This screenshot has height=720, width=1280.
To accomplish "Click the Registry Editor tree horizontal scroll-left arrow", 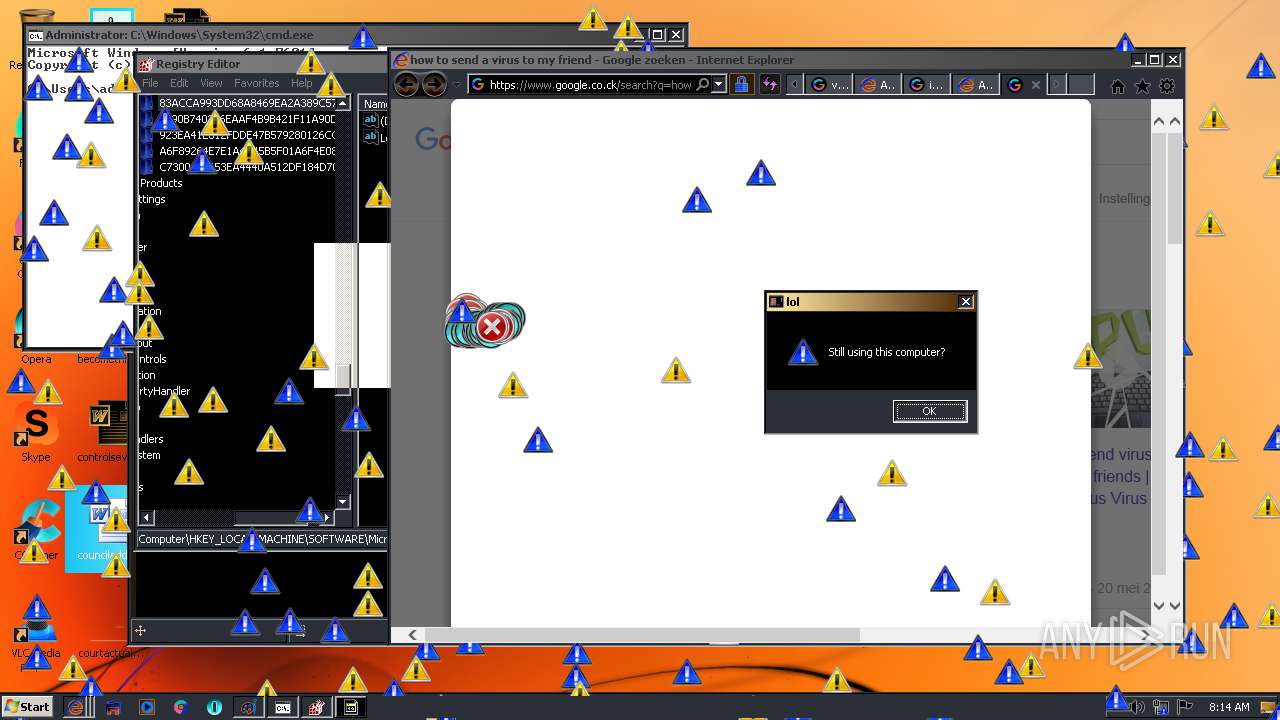I will 147,517.
